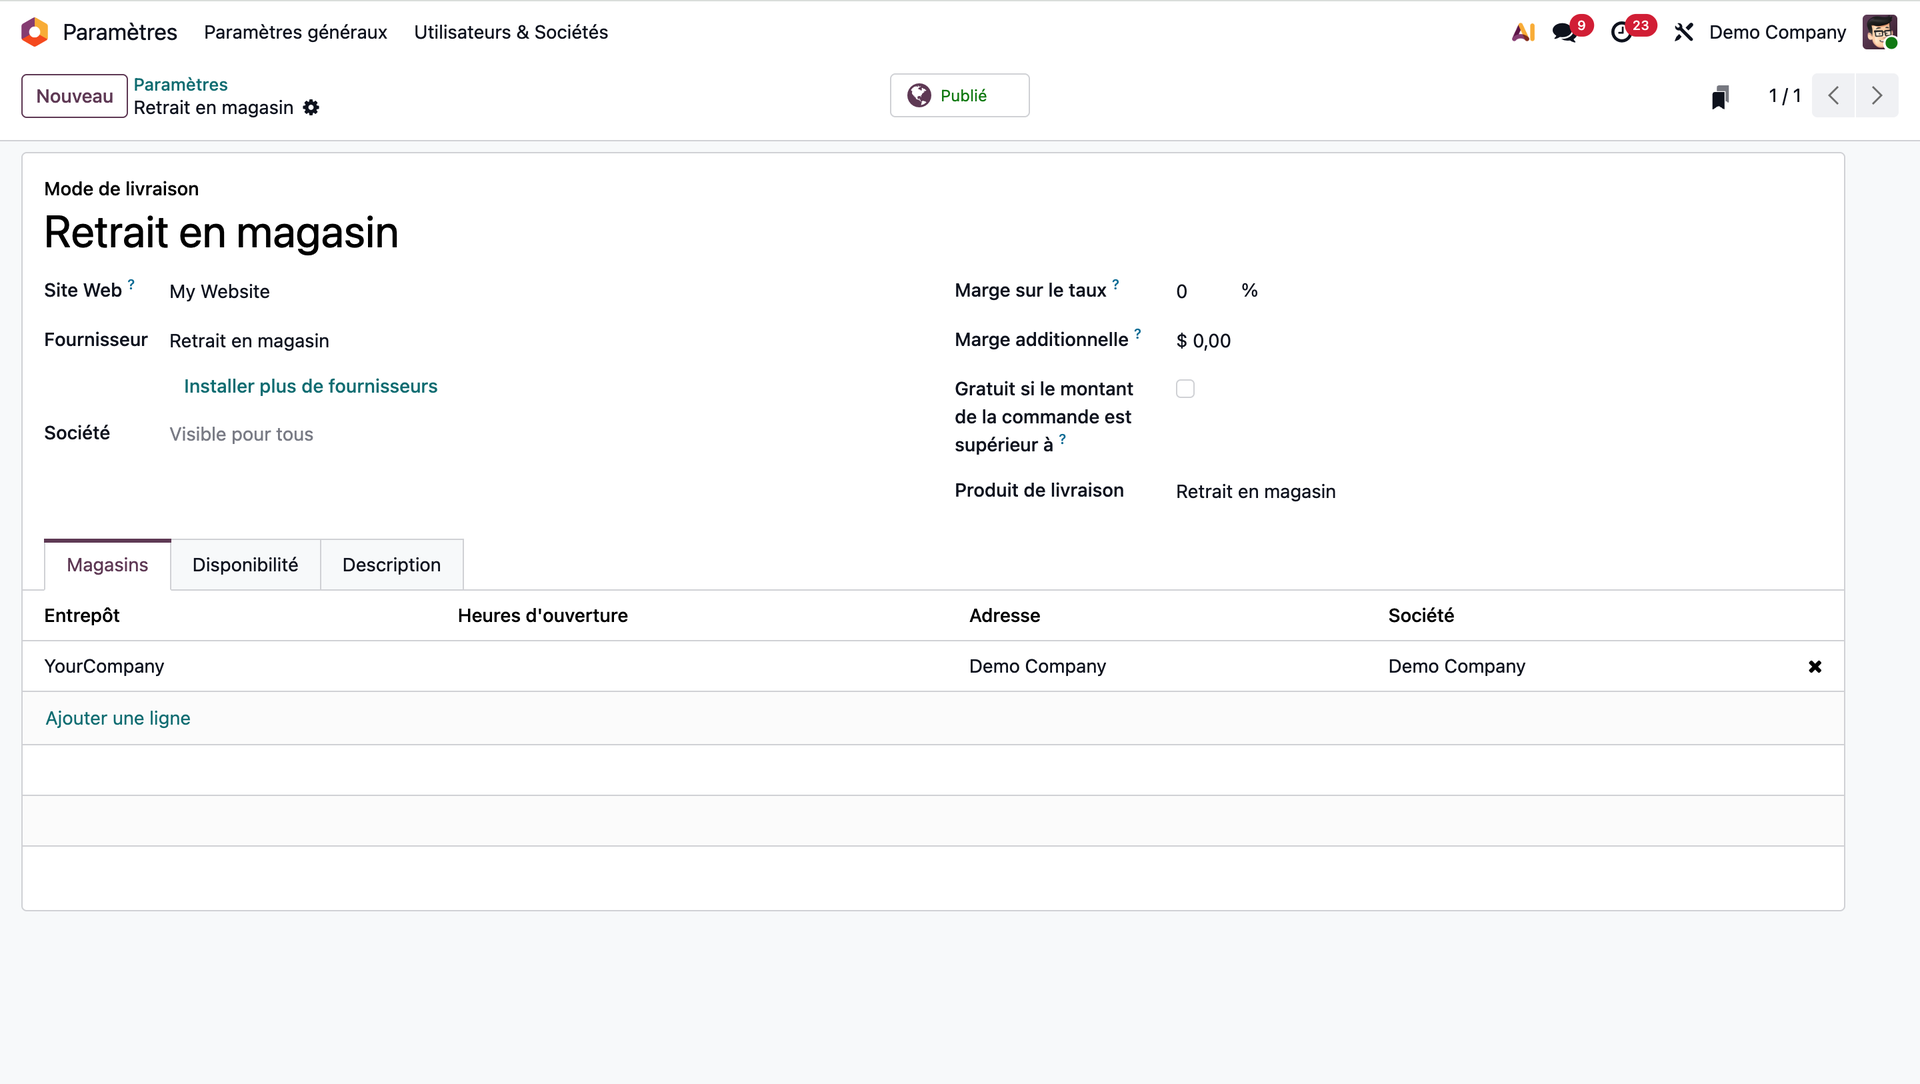Viewport: 1920px width, 1084px height.
Task: Open the Utilisateurs & Sociétés menu
Action: pos(510,32)
